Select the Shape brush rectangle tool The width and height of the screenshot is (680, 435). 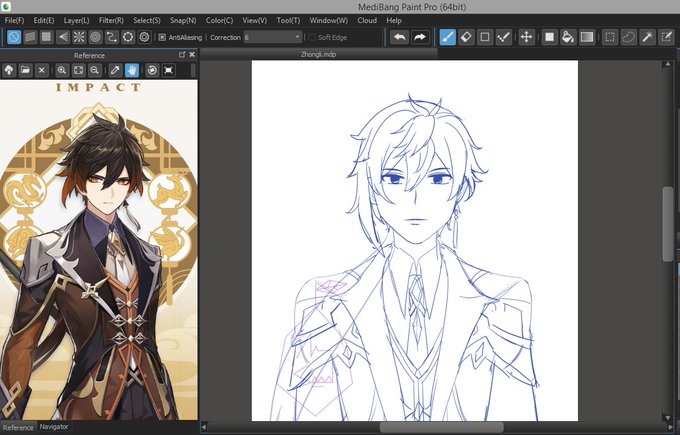point(485,37)
